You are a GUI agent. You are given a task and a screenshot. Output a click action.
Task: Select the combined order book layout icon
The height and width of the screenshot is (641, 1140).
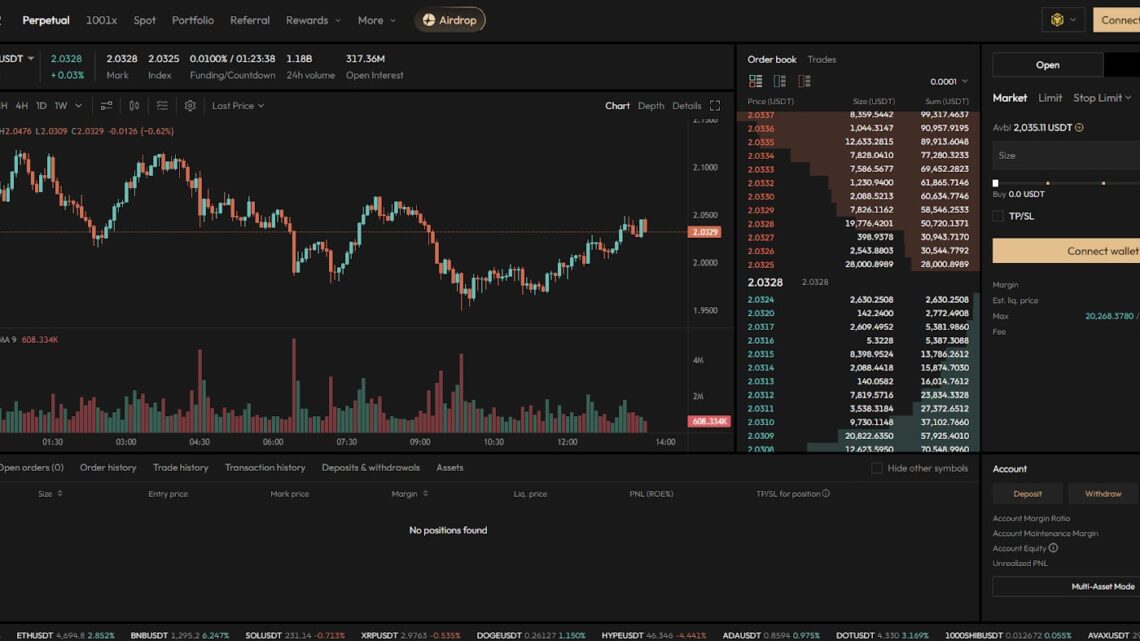point(755,80)
